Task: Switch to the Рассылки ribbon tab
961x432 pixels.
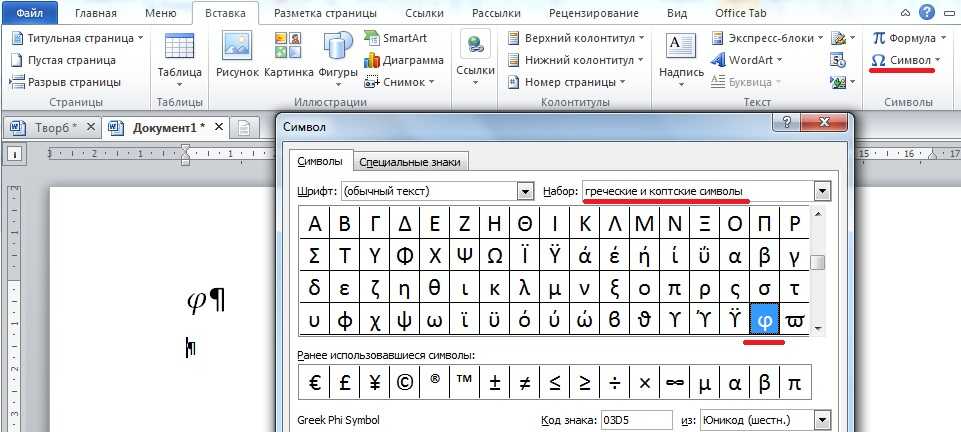Action: pos(496,13)
